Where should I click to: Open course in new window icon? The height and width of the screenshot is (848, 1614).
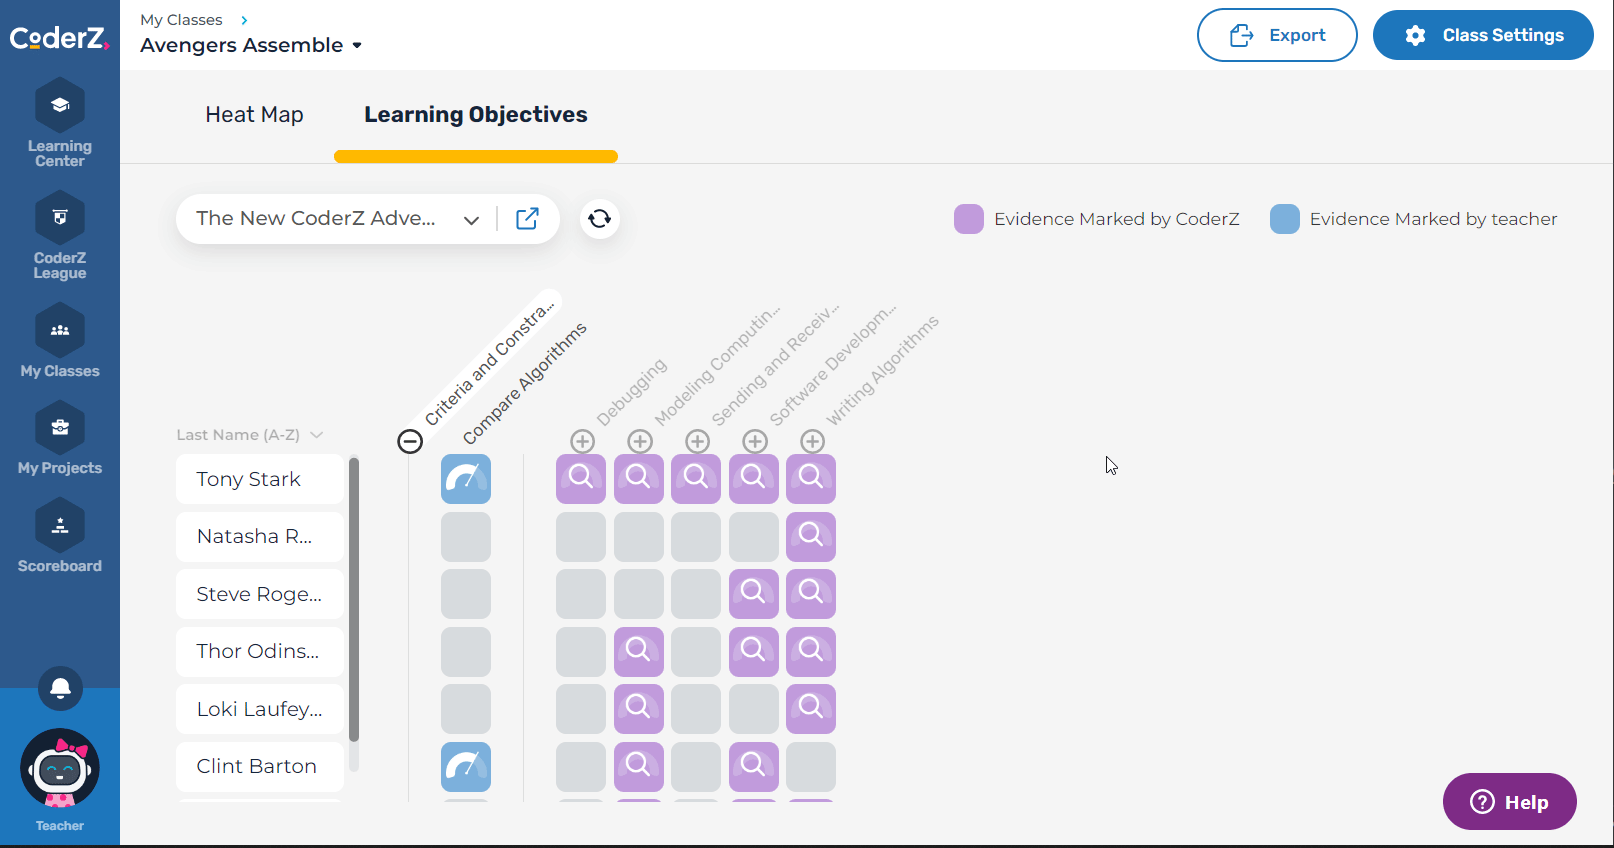point(527,219)
